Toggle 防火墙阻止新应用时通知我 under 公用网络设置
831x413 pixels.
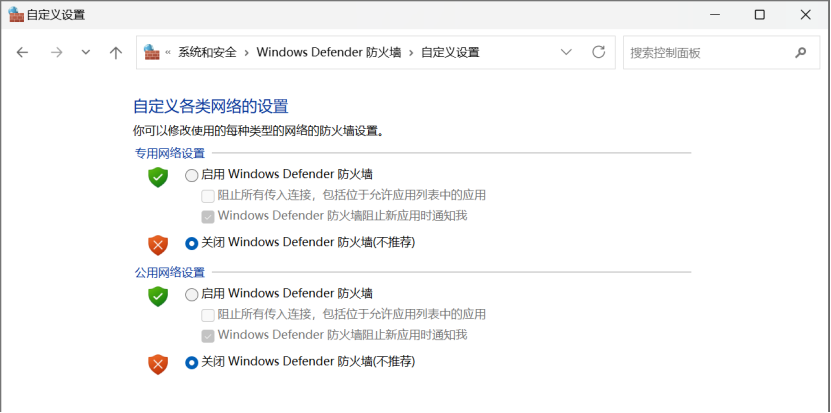208,336
